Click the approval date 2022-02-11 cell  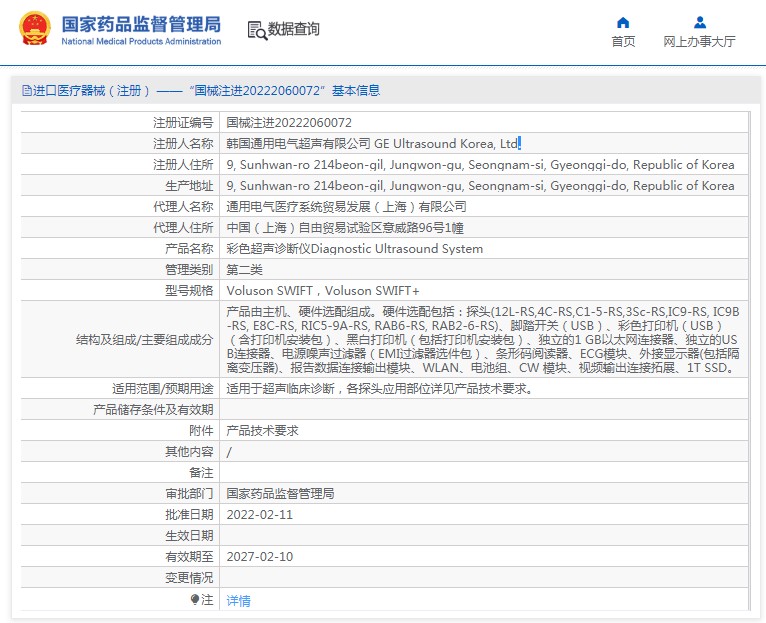coord(259,514)
